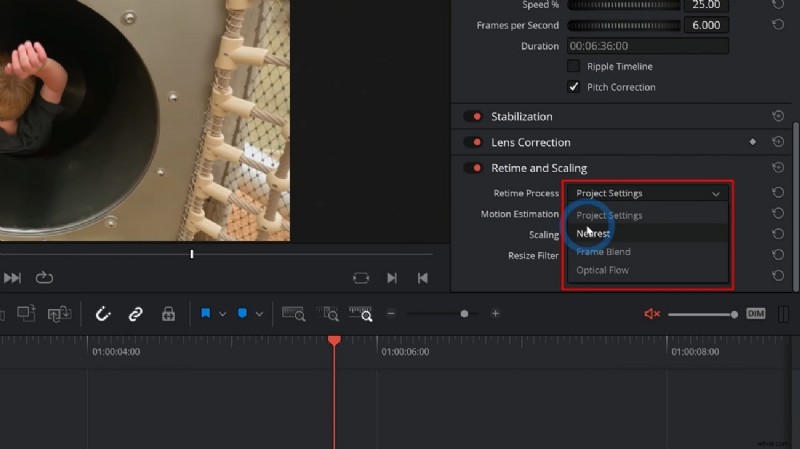The height and width of the screenshot is (449, 800).
Task: Go to previous clip button
Action: (422, 278)
